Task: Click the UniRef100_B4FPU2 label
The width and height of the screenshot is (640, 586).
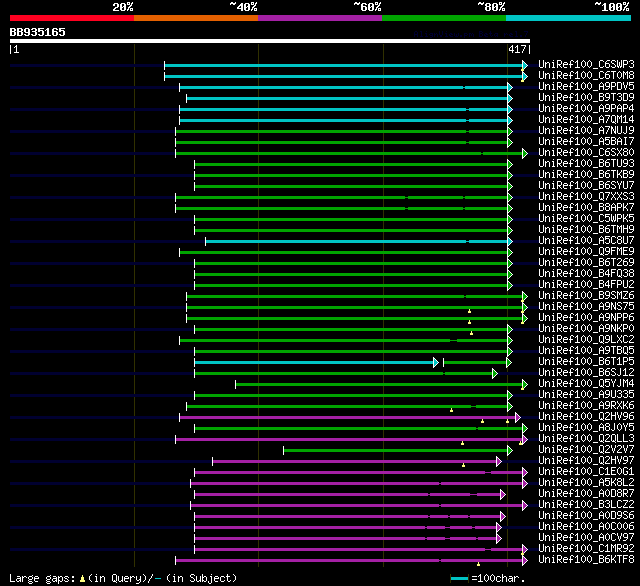Action: 586,285
